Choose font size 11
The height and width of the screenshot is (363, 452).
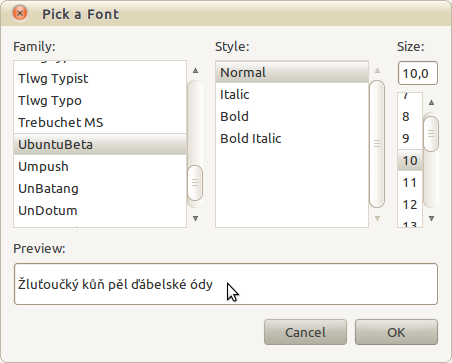[x=410, y=182]
